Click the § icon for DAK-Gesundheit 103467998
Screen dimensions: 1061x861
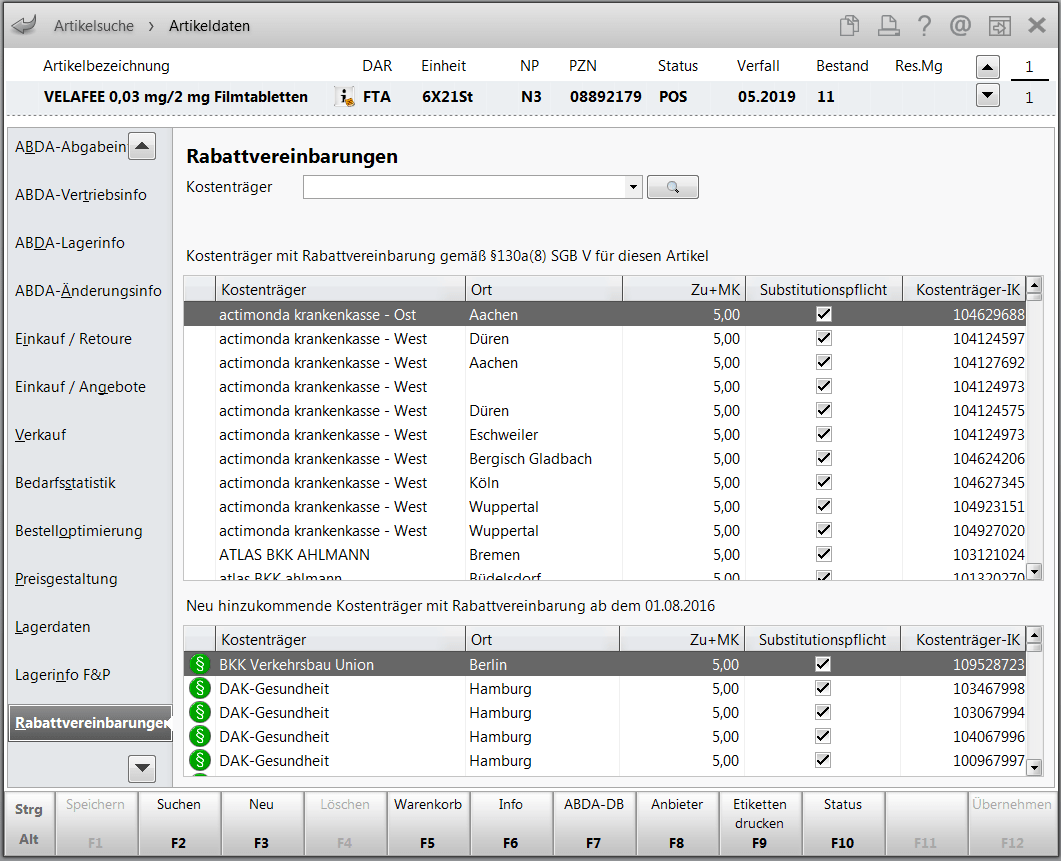click(200, 688)
